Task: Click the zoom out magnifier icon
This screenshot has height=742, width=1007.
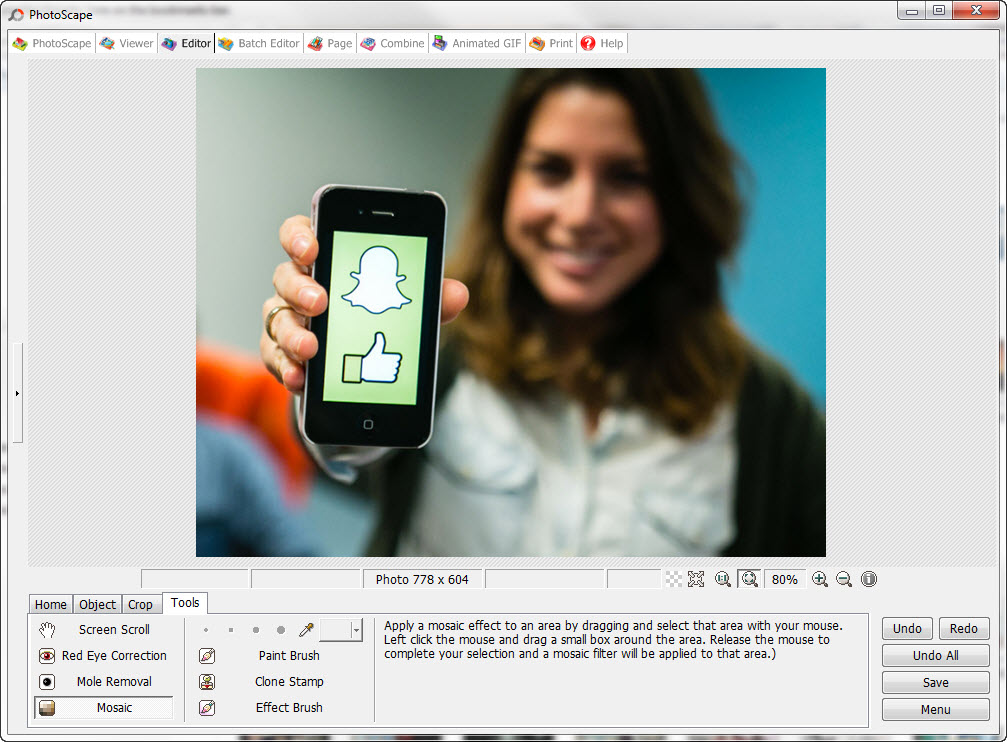Action: (x=844, y=579)
